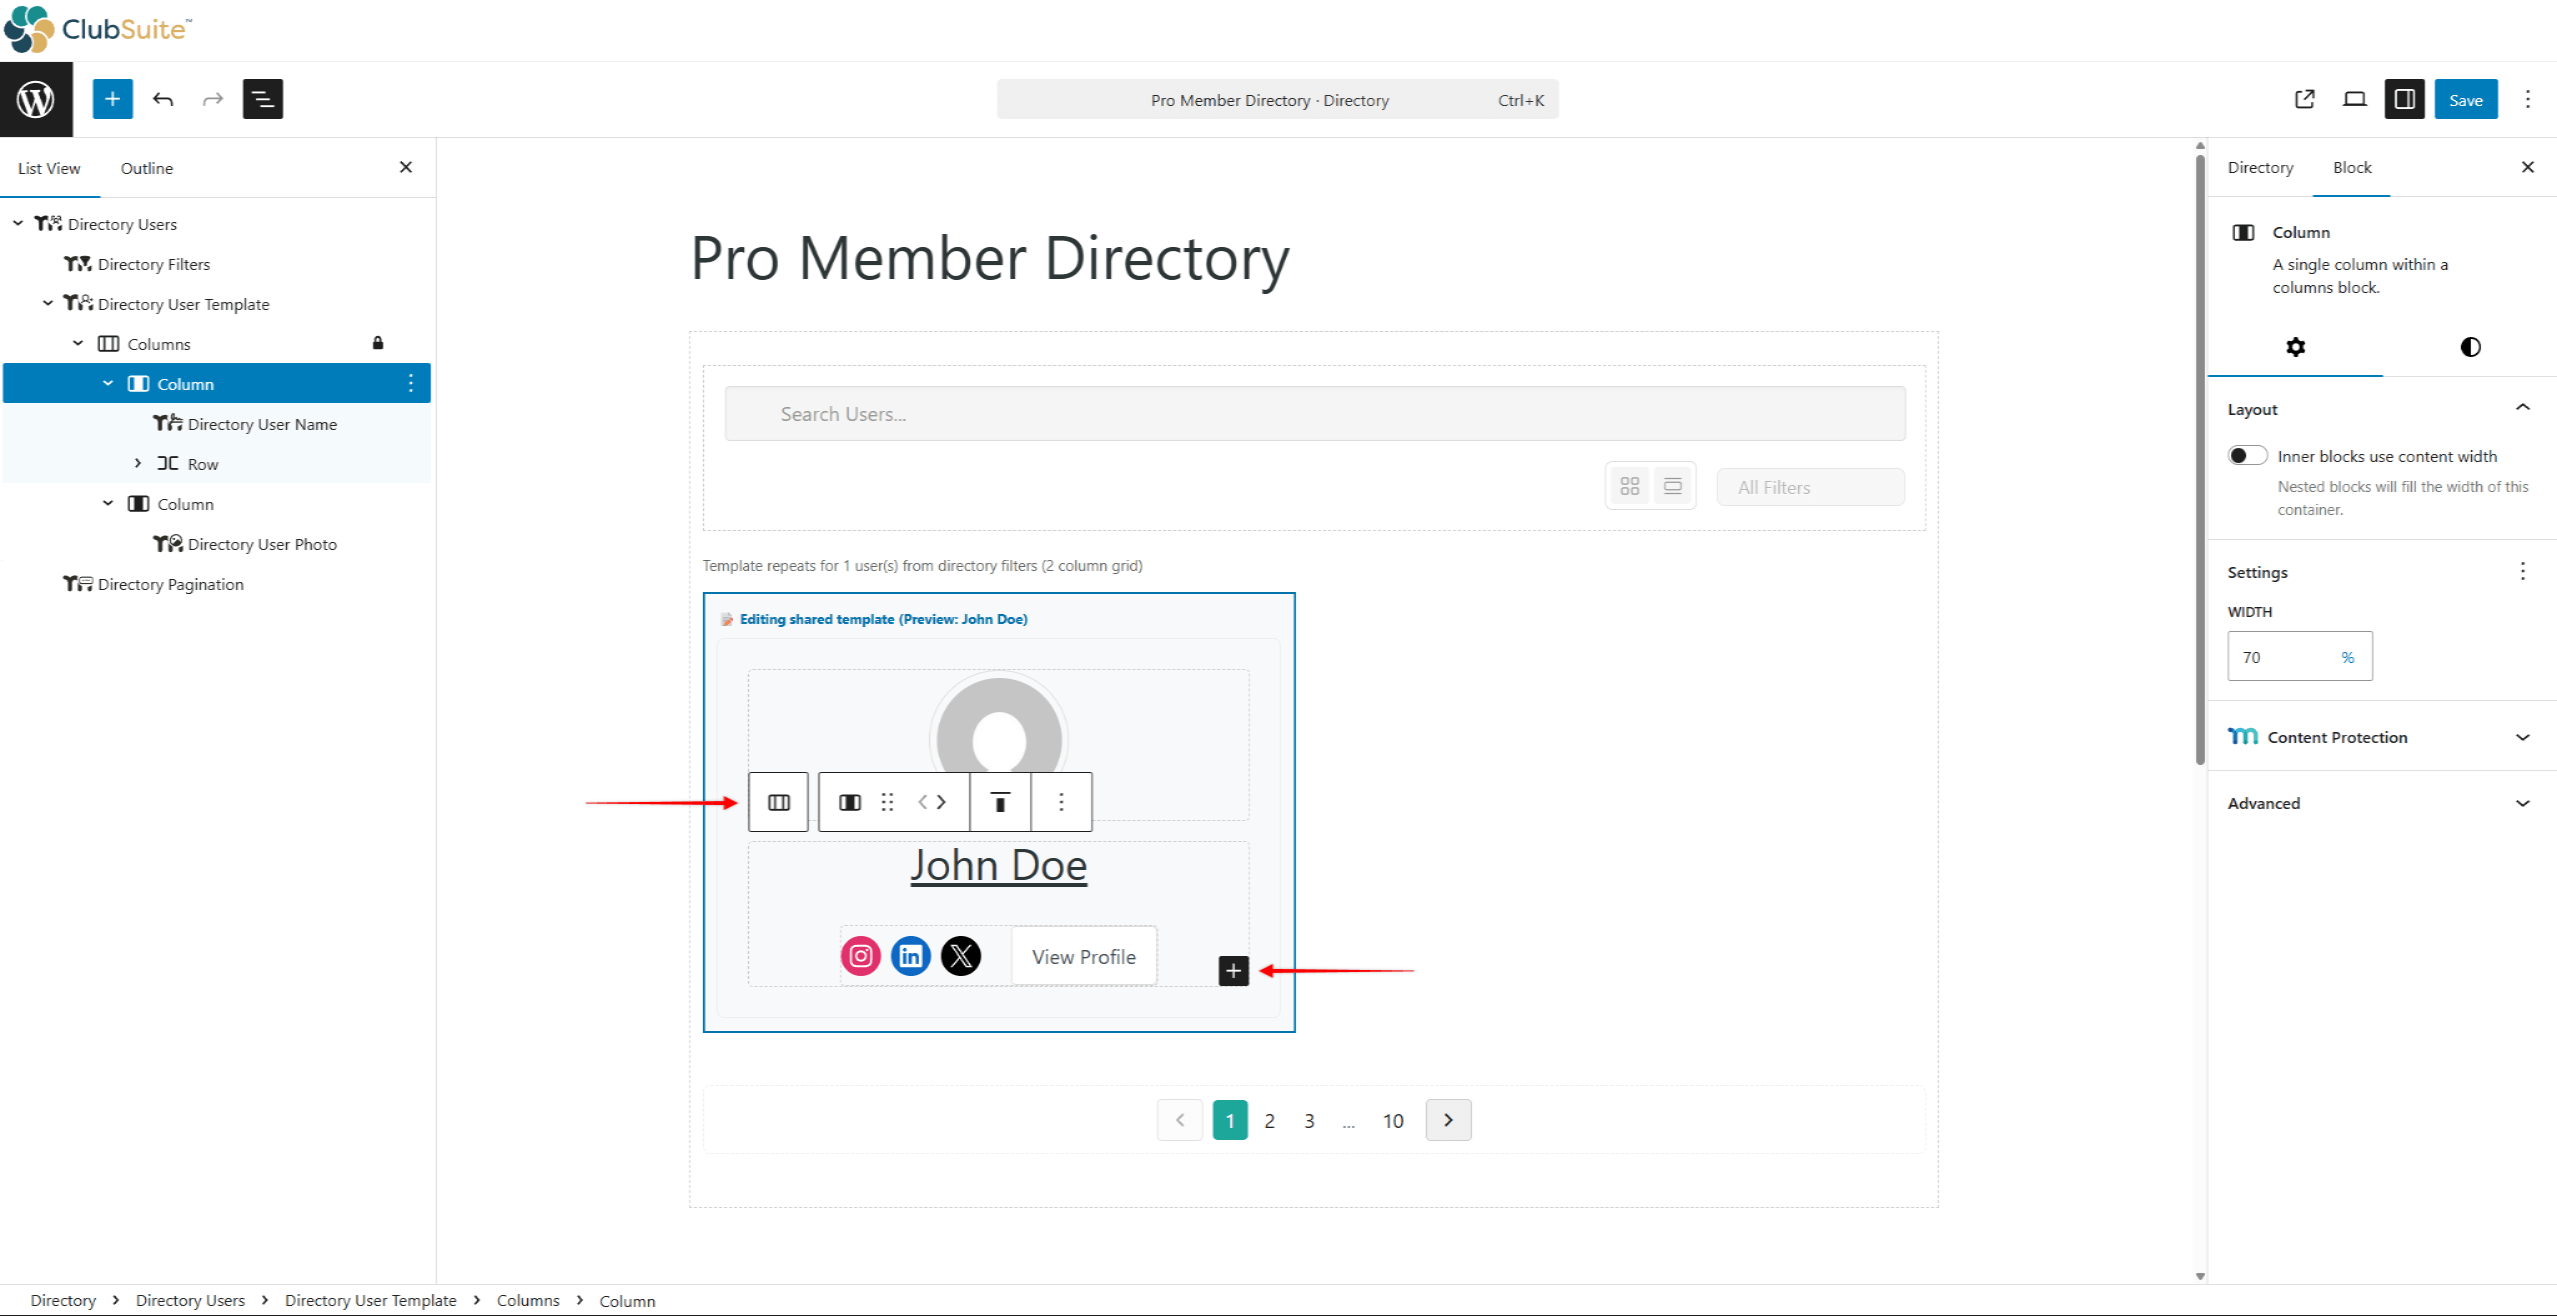
Task: Open the document Outline icon in the top bar
Action: 262,99
